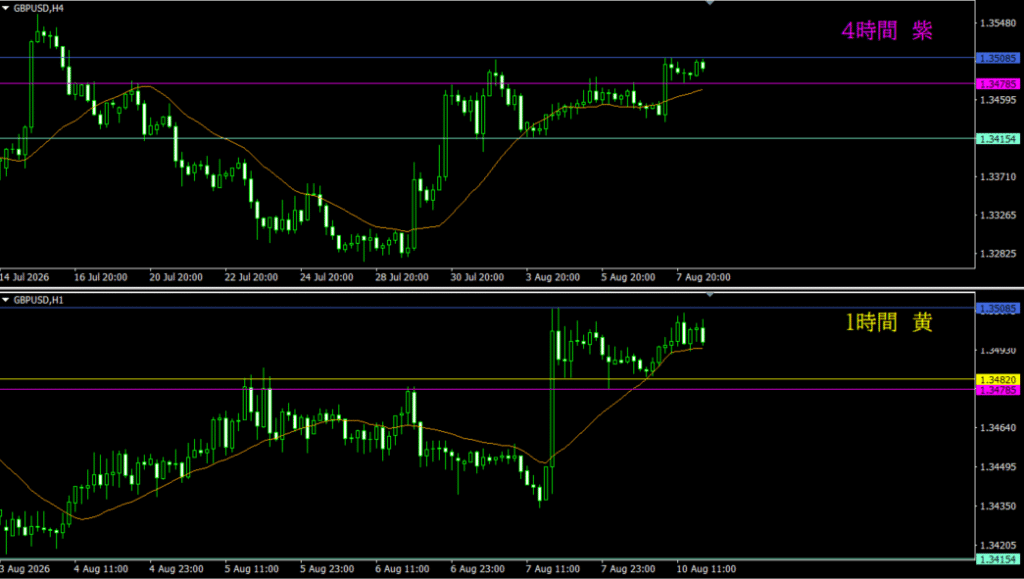This screenshot has height=579, width=1024.
Task: Click the '30 Jul 20:00' time axis label
Action: tap(477, 277)
